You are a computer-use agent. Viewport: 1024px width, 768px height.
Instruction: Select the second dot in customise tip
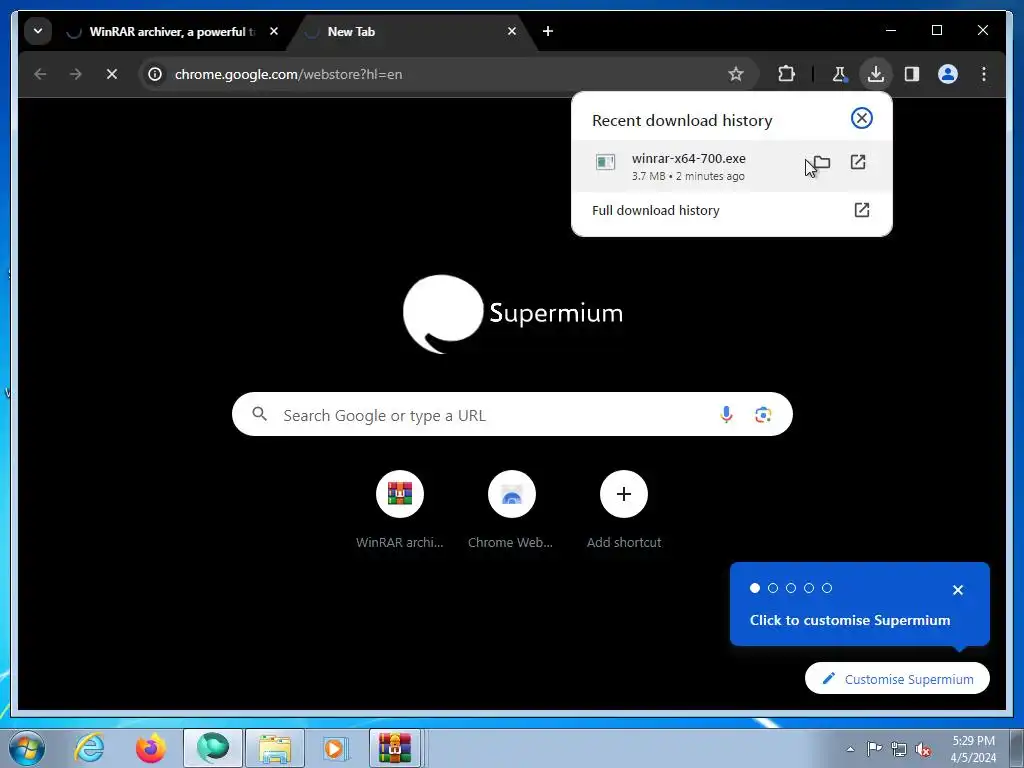773,588
